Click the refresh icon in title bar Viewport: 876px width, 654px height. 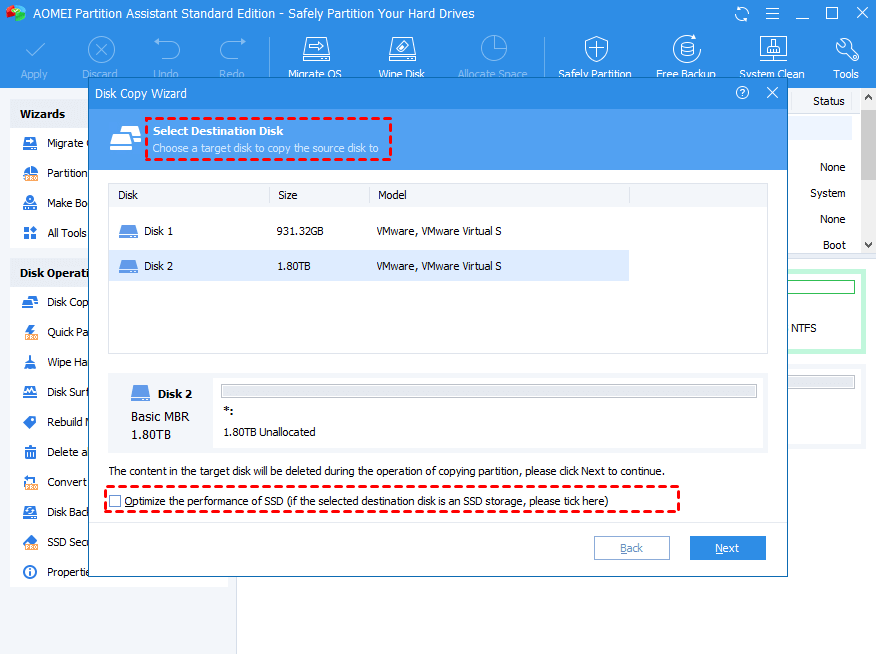tap(742, 14)
